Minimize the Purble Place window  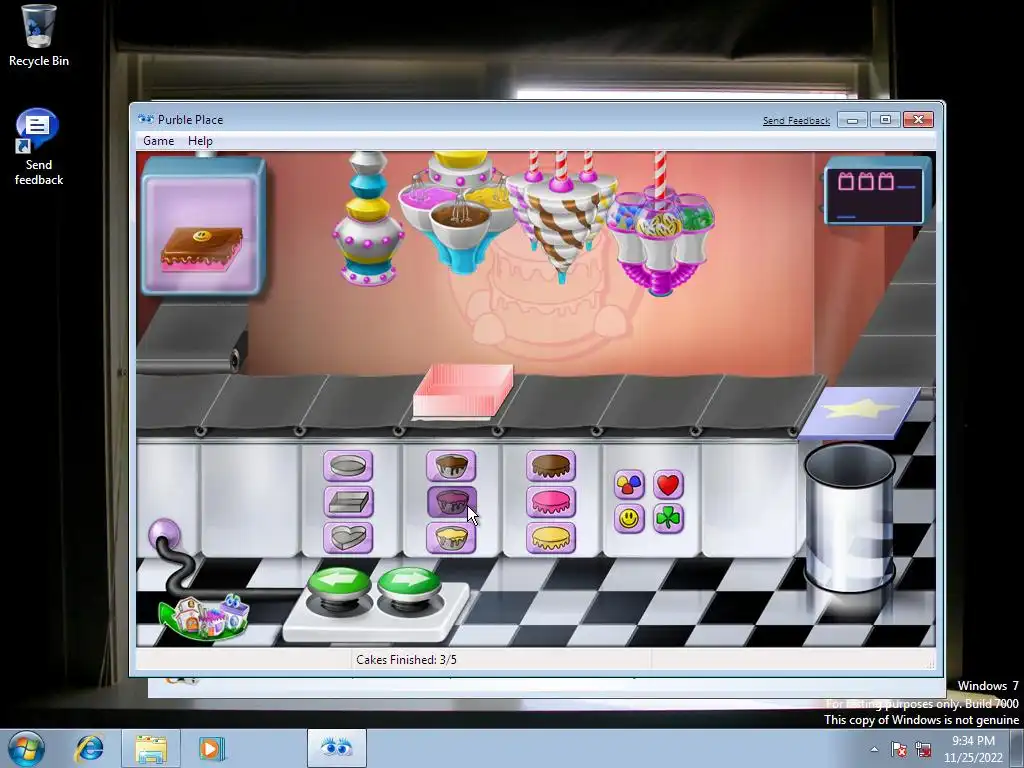point(852,120)
